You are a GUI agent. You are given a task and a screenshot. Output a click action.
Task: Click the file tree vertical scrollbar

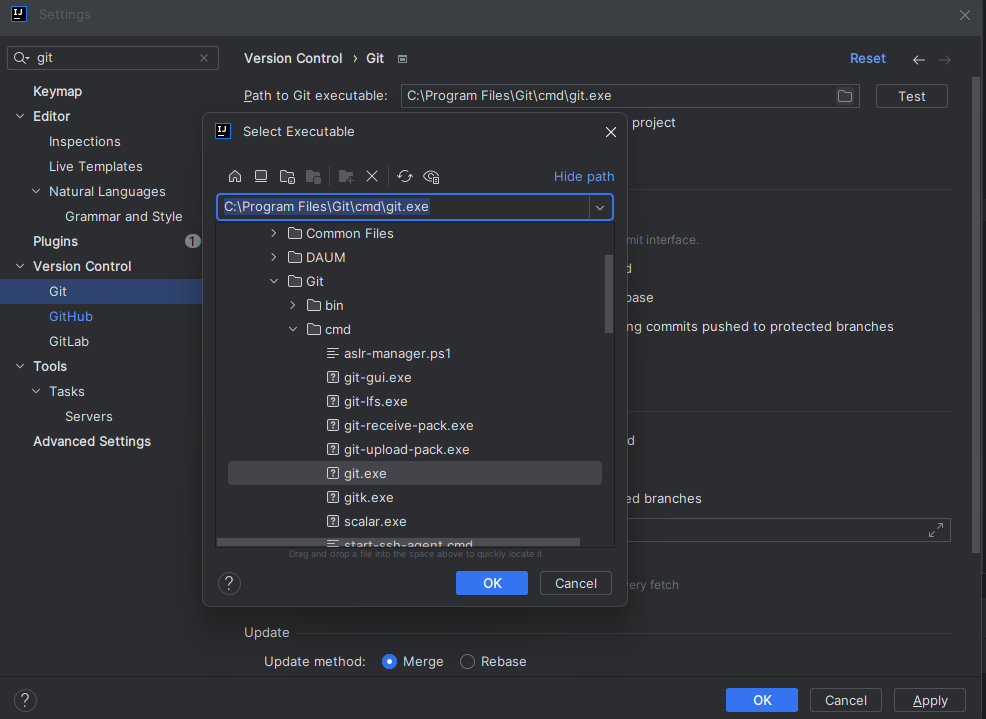click(x=608, y=294)
